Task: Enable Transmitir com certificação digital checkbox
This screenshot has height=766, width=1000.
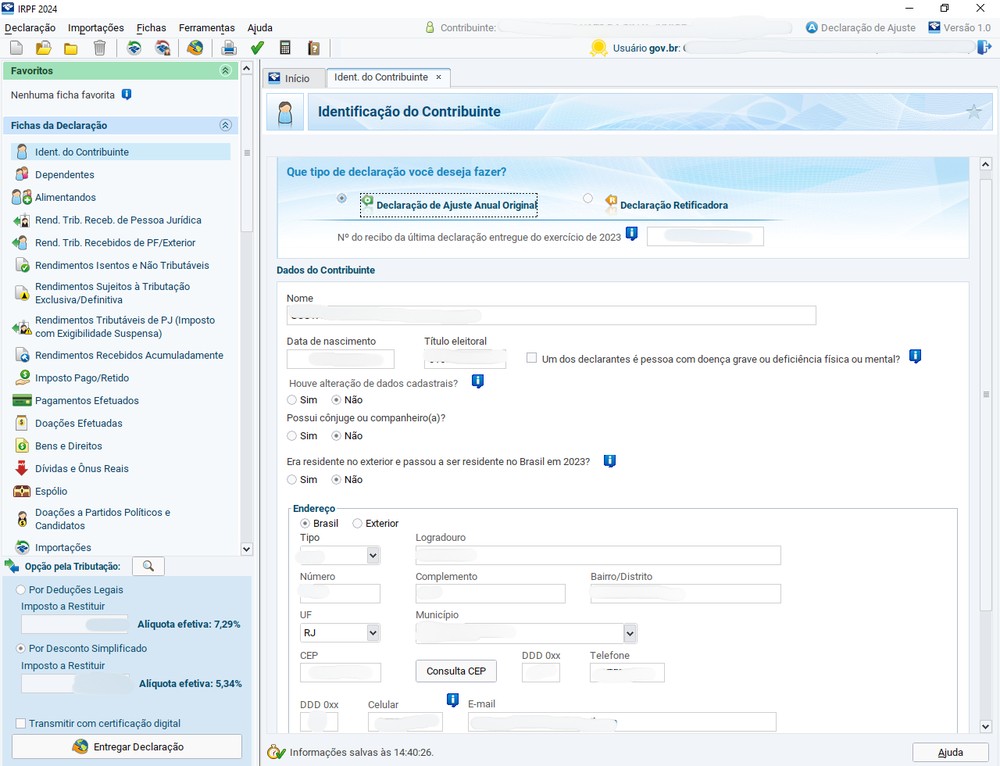Action: click(21, 723)
